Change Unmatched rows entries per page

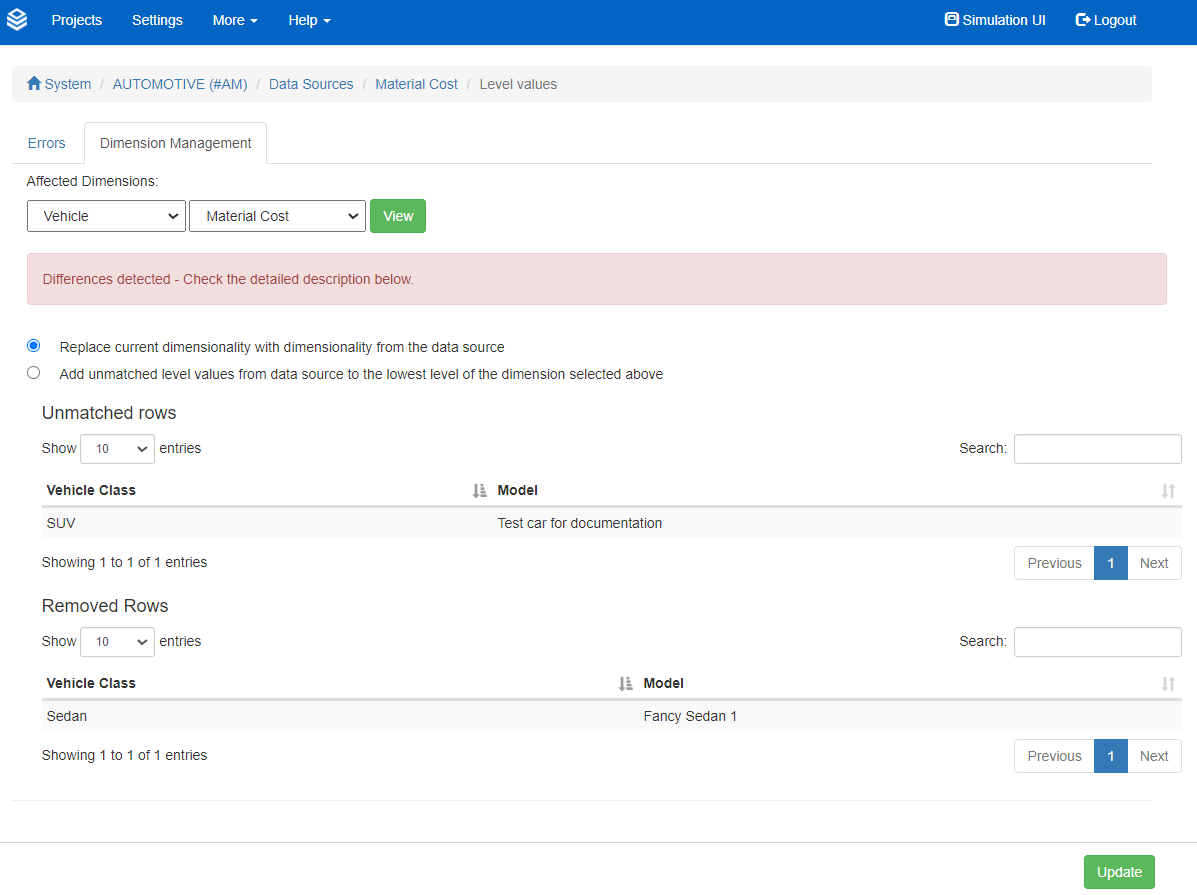[x=117, y=449]
